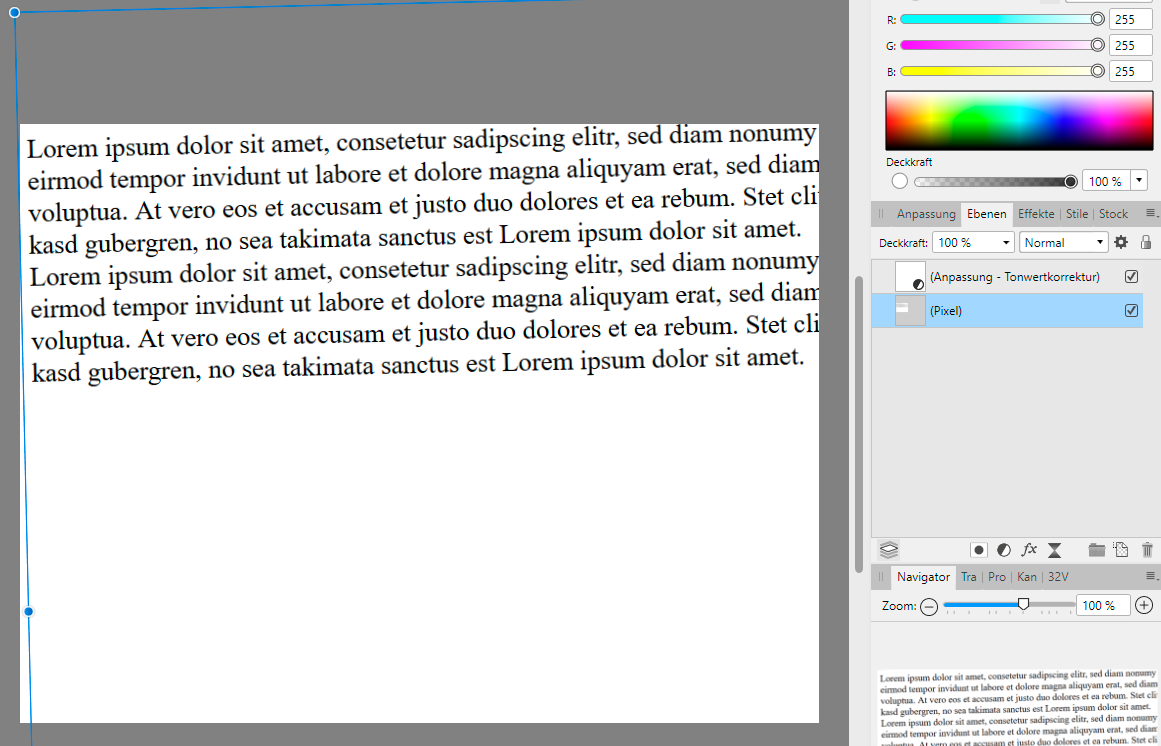Group layers with the folder icon
This screenshot has width=1161, height=746.
1096,549
